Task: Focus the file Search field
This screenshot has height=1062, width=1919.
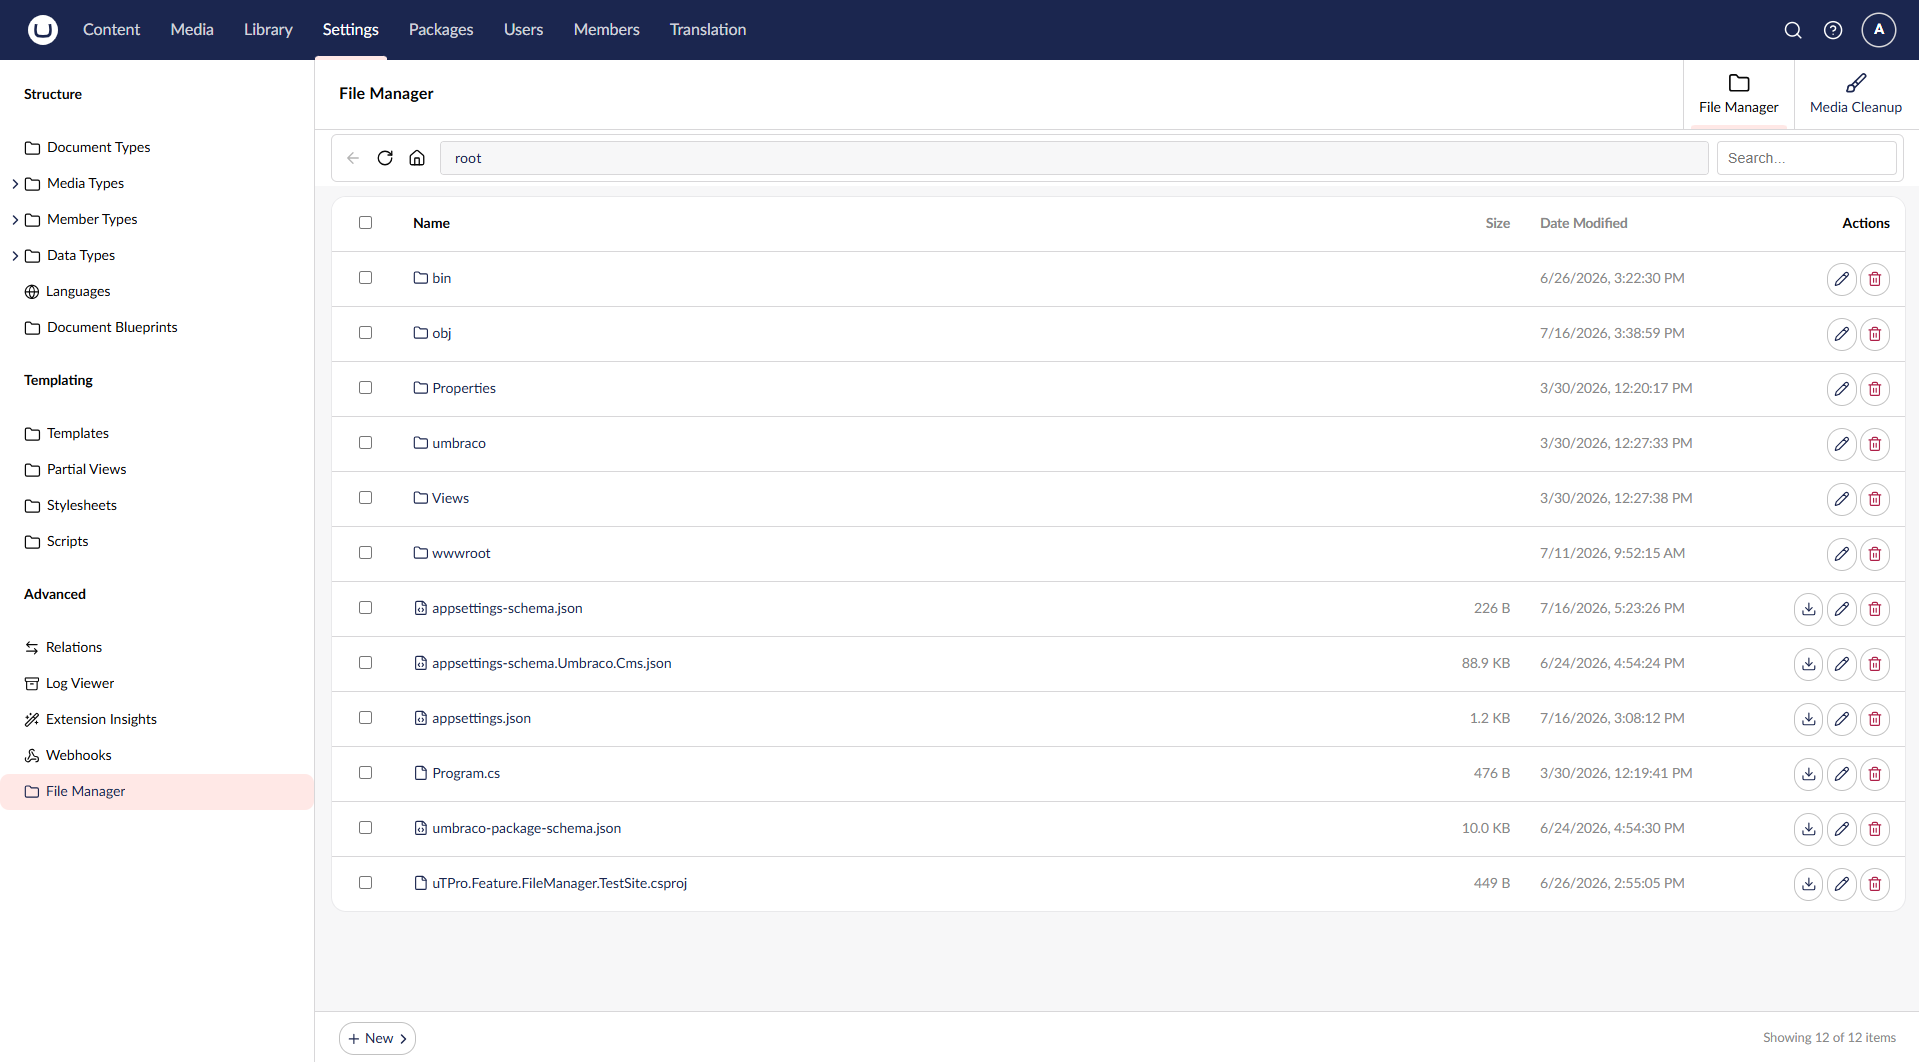Action: [1806, 158]
